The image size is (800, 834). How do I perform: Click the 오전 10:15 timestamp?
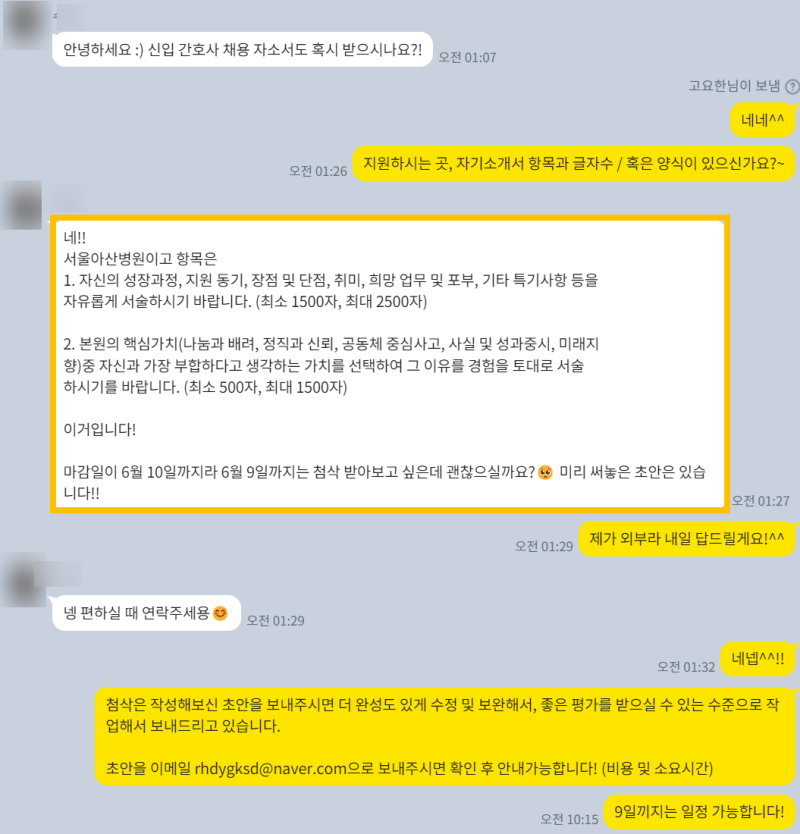pos(569,819)
